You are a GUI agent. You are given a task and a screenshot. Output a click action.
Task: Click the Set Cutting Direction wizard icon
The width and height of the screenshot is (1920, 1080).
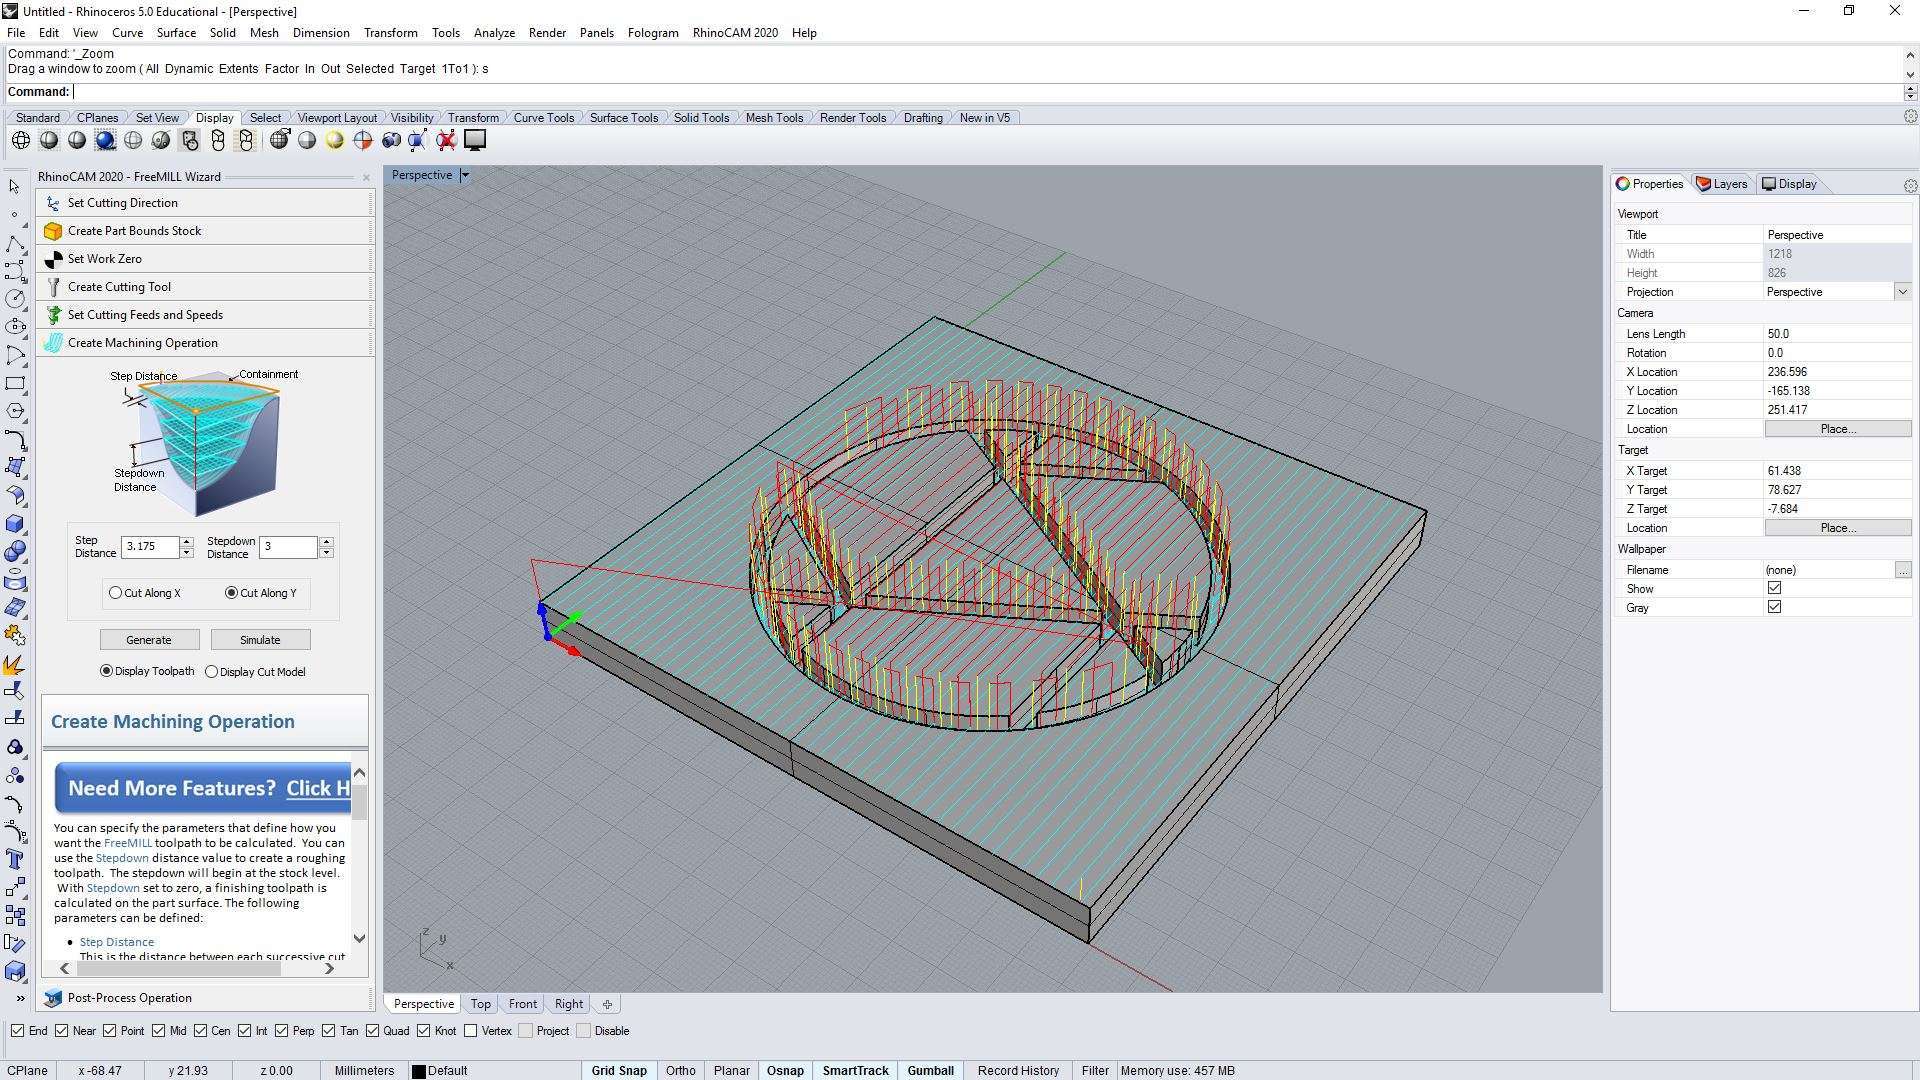[x=54, y=203]
